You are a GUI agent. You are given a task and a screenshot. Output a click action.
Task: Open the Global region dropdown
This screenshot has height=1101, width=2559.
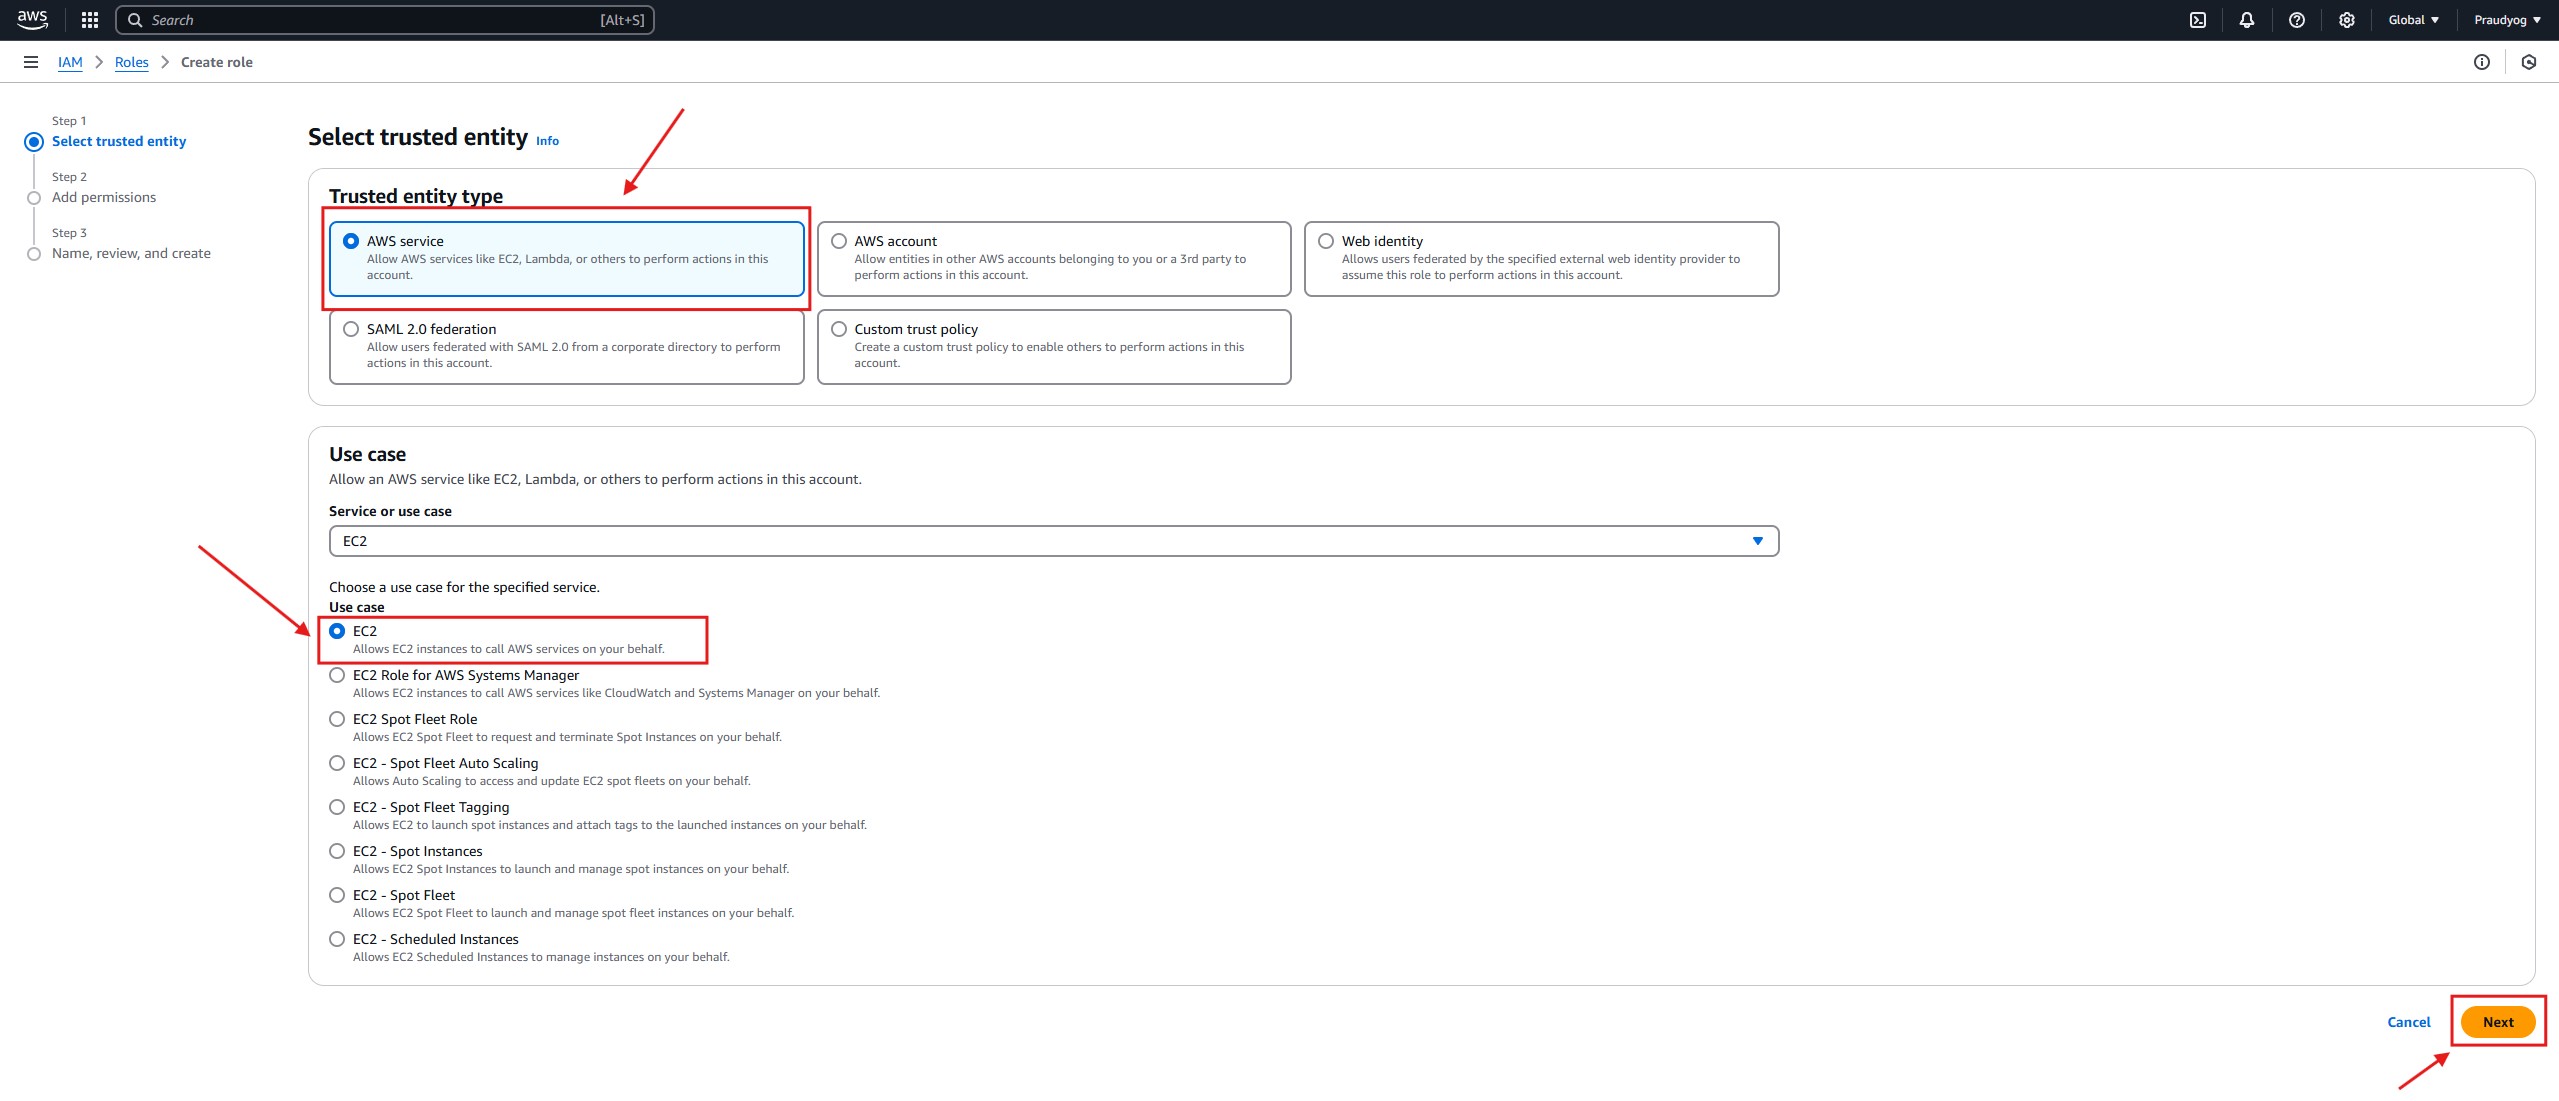[x=2413, y=20]
